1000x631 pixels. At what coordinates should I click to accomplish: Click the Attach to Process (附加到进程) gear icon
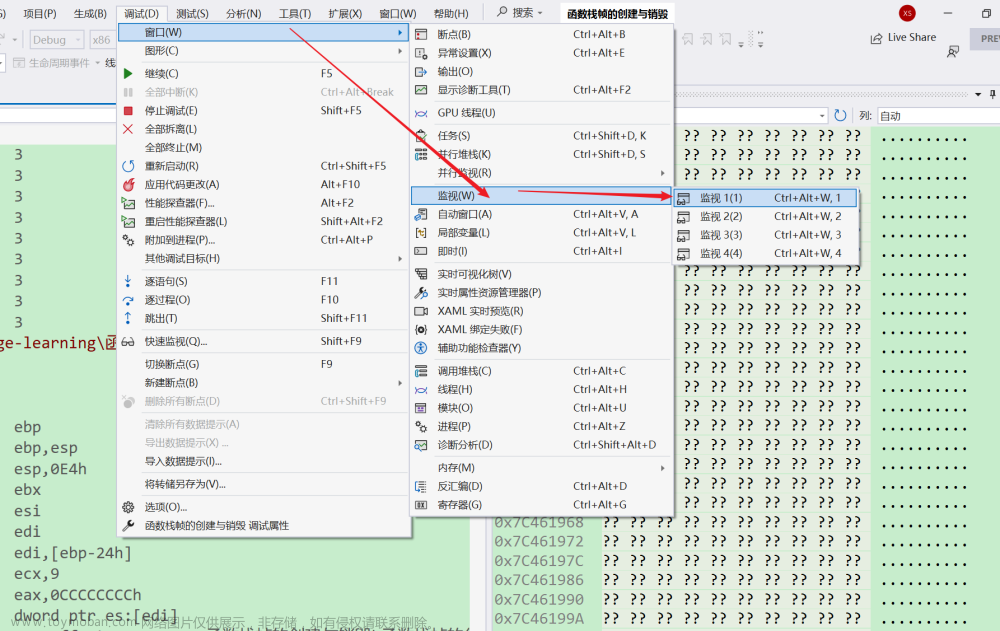(x=128, y=240)
